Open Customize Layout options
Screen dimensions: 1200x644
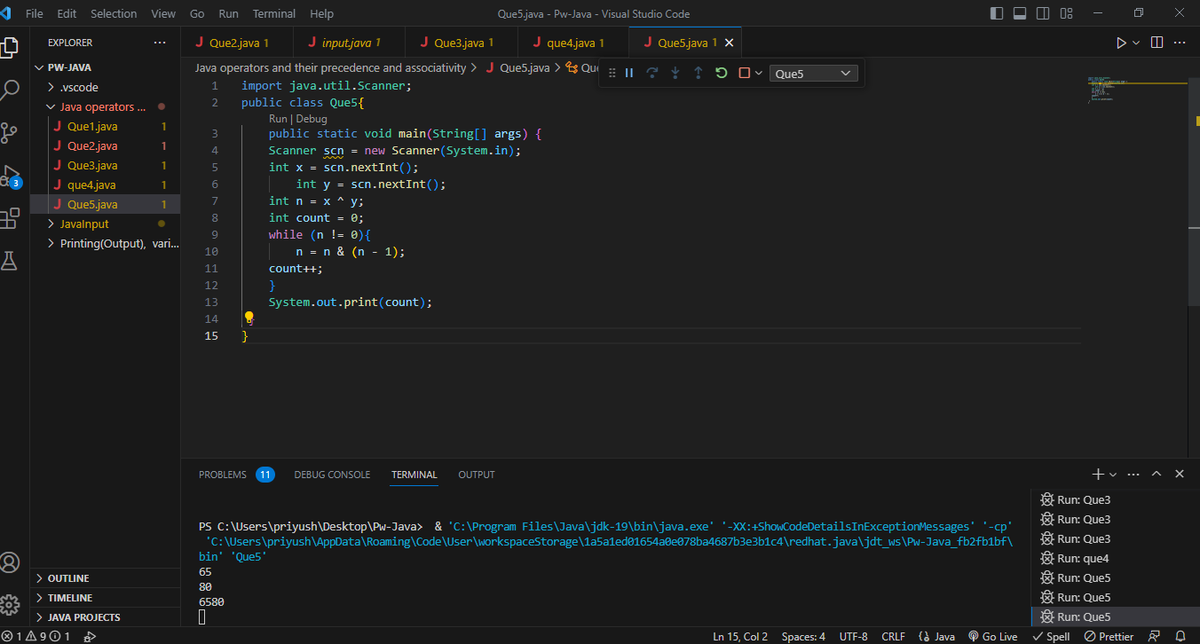point(1066,14)
